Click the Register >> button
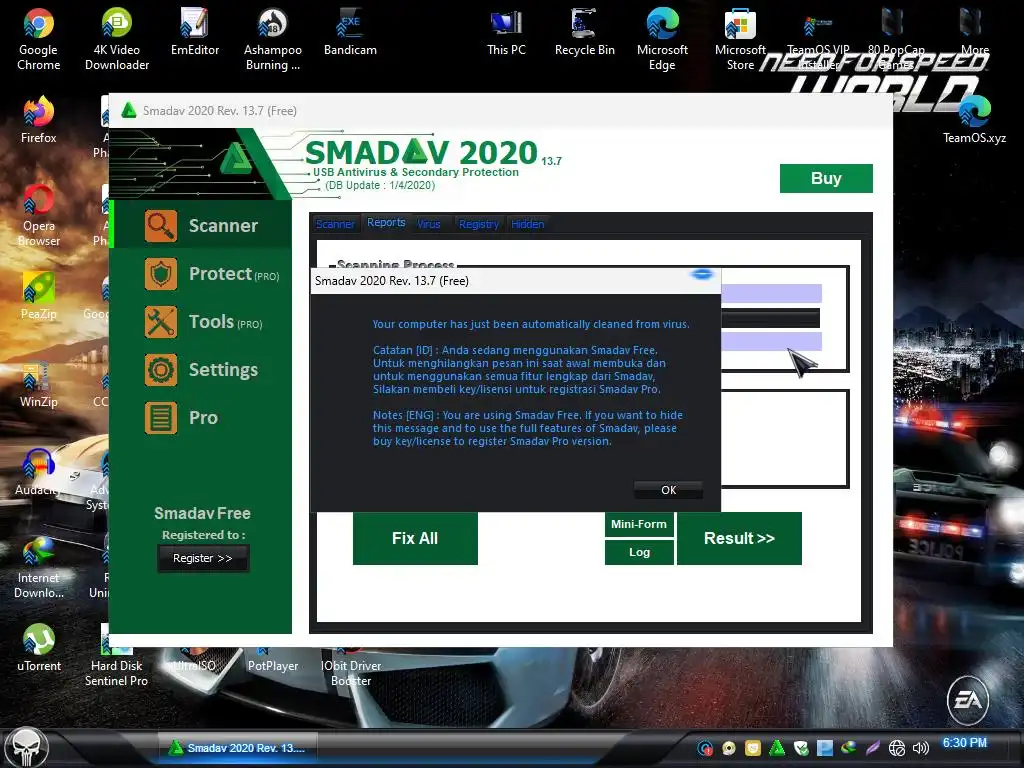Image resolution: width=1024 pixels, height=768 pixels. tap(202, 558)
